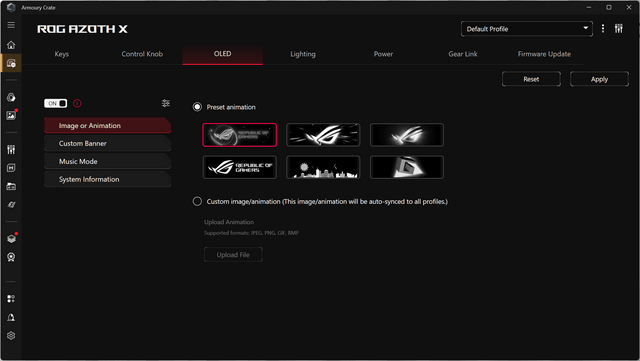This screenshot has width=640, height=361.
Task: Open the Firmware Update tab
Action: tap(544, 54)
